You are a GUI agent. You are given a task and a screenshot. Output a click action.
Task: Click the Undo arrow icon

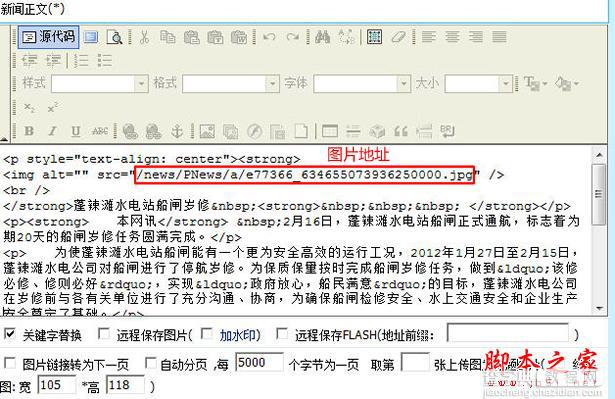pos(269,37)
